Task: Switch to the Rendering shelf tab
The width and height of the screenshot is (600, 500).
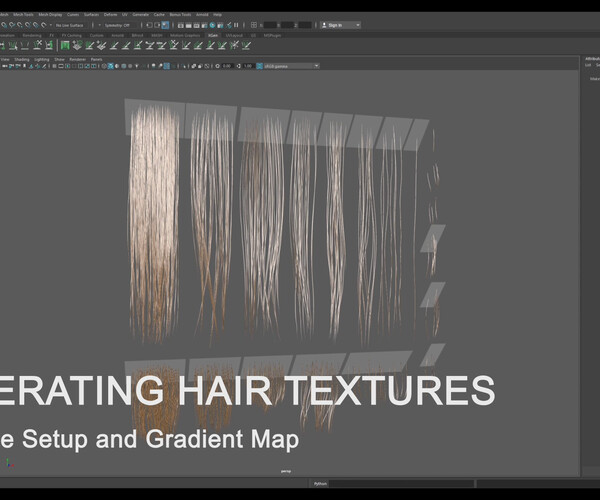Action: (x=32, y=35)
